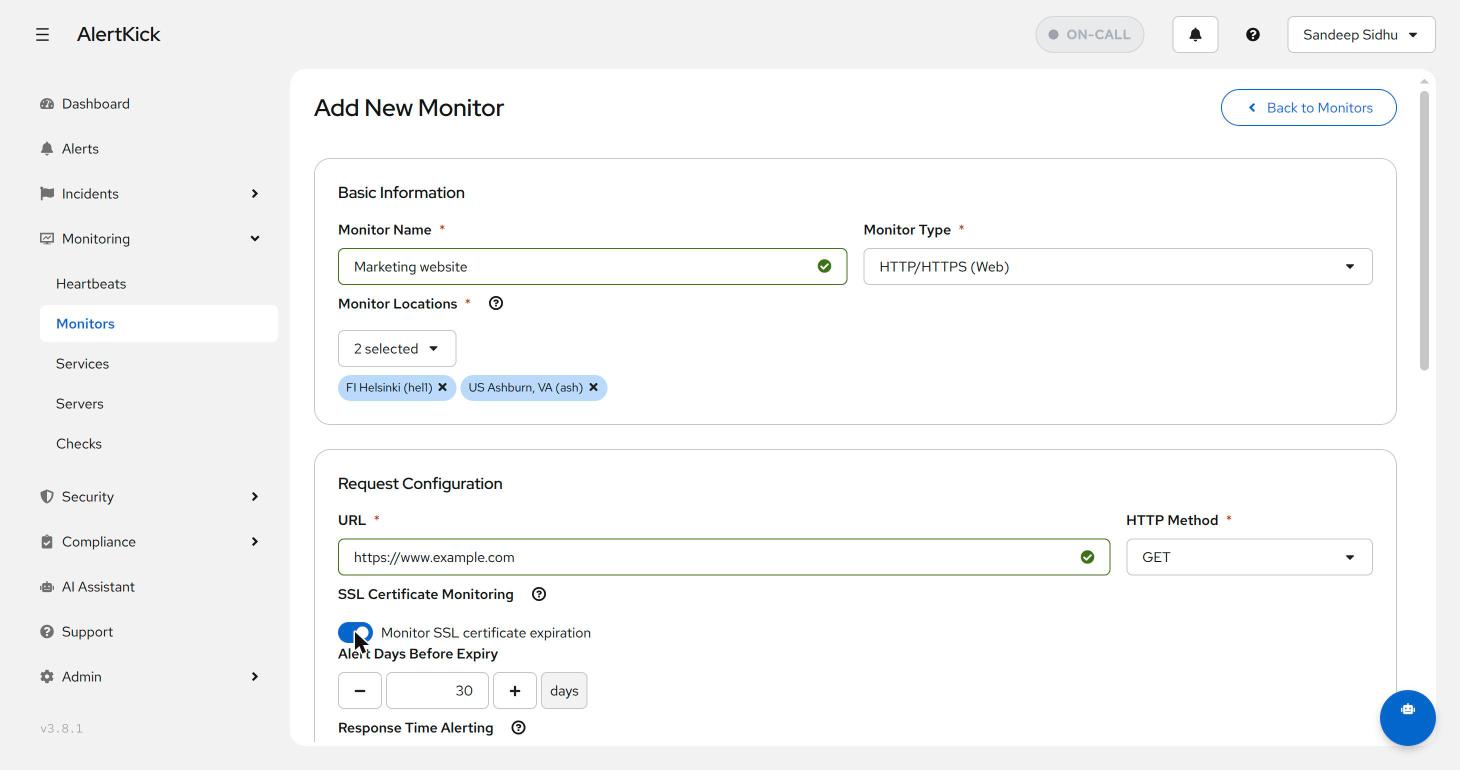1460x770 pixels.
Task: Open the chat assistant floating button
Action: pyautogui.click(x=1408, y=718)
